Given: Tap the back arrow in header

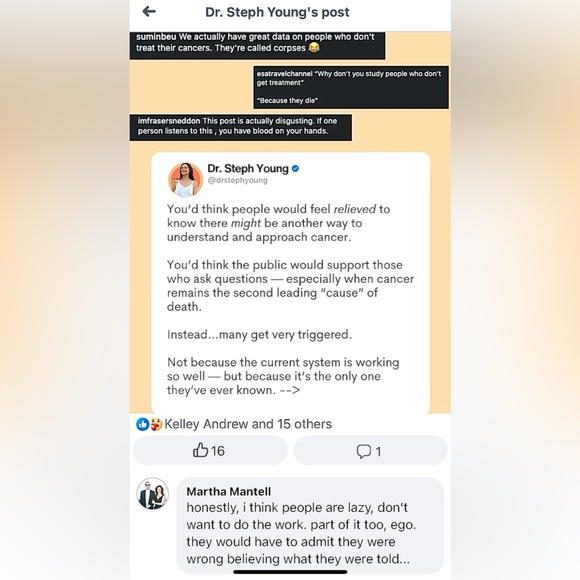Looking at the screenshot, I should [149, 12].
